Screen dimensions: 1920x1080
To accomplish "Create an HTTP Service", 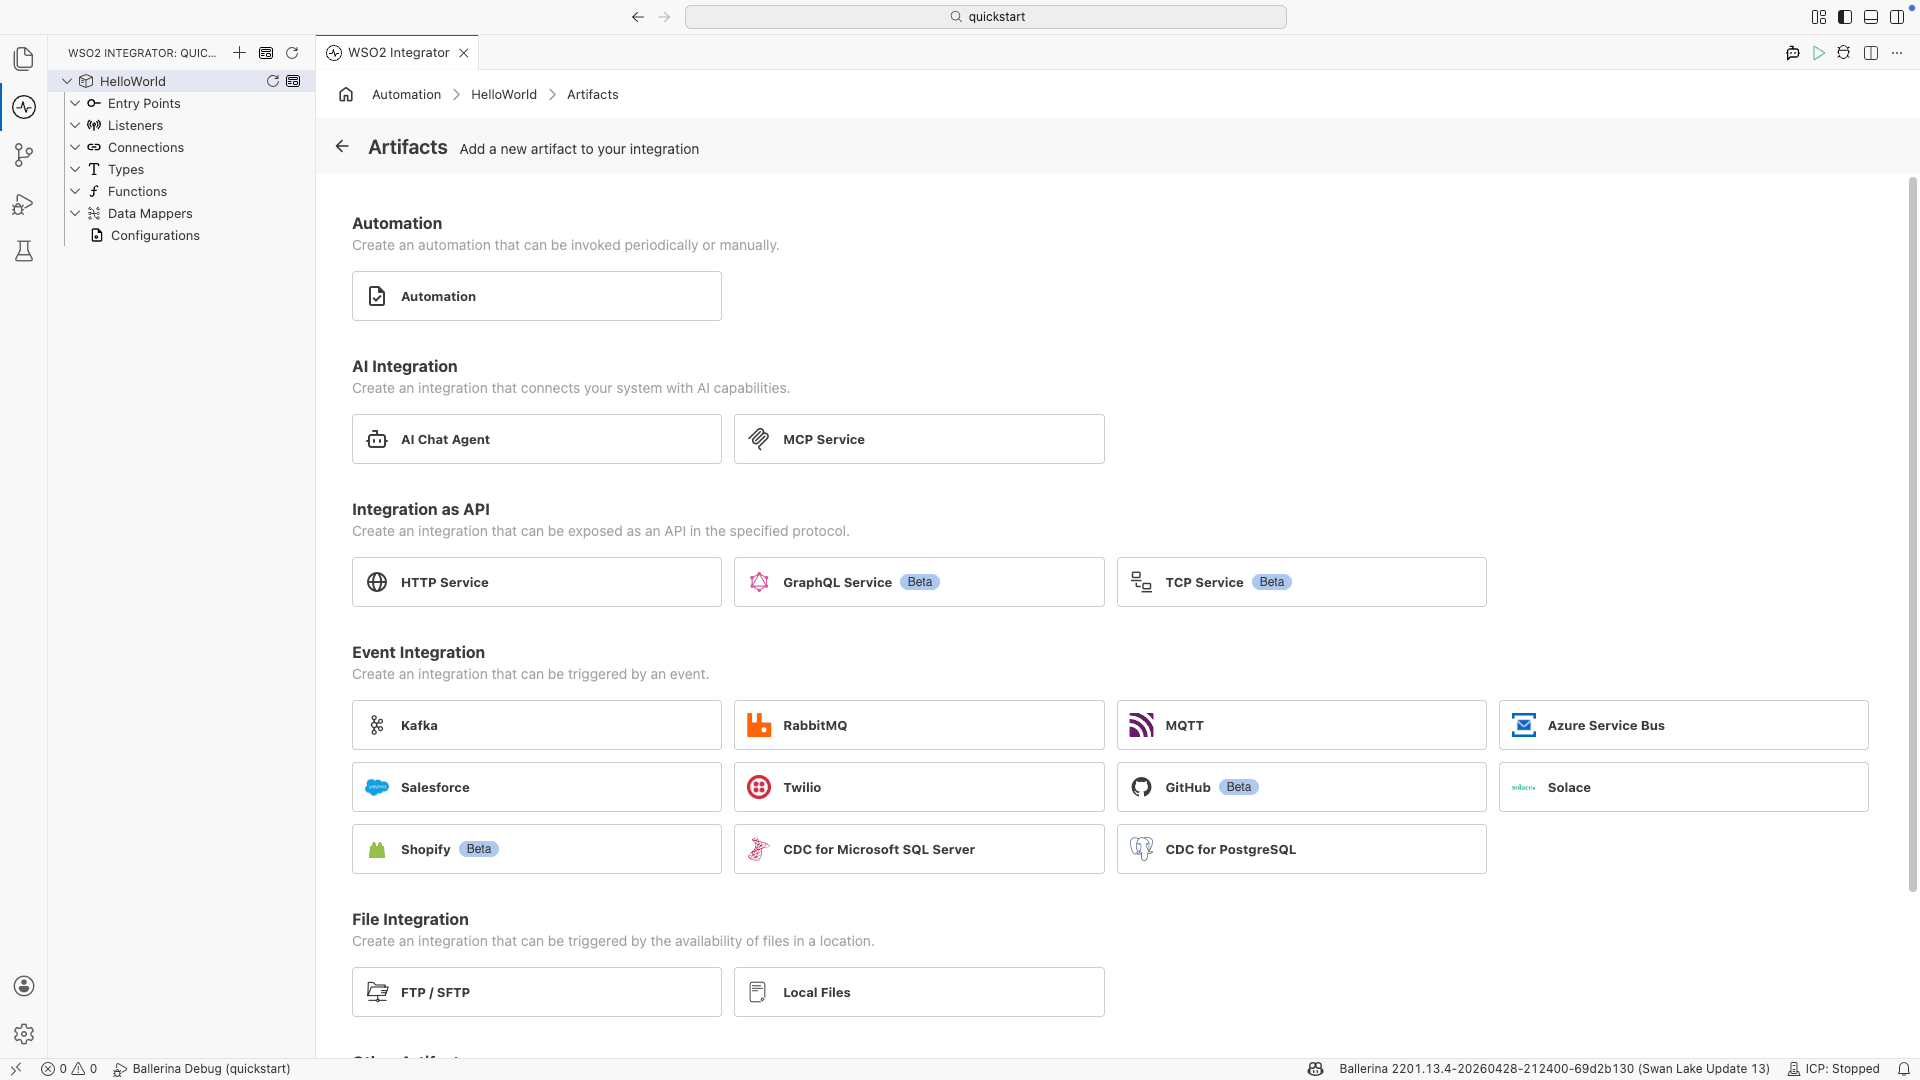I will [x=537, y=582].
